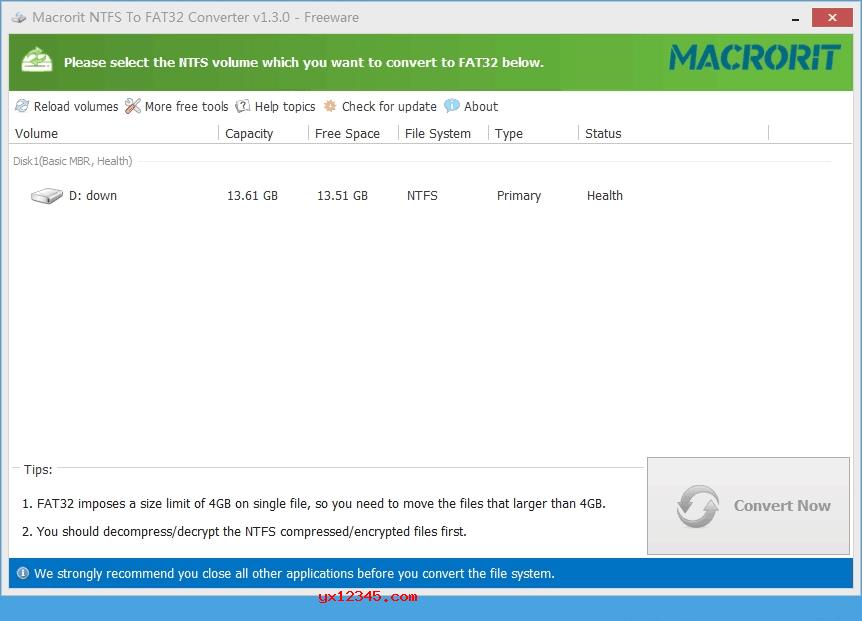Open the About dialog
The width and height of the screenshot is (862, 621).
coord(471,106)
